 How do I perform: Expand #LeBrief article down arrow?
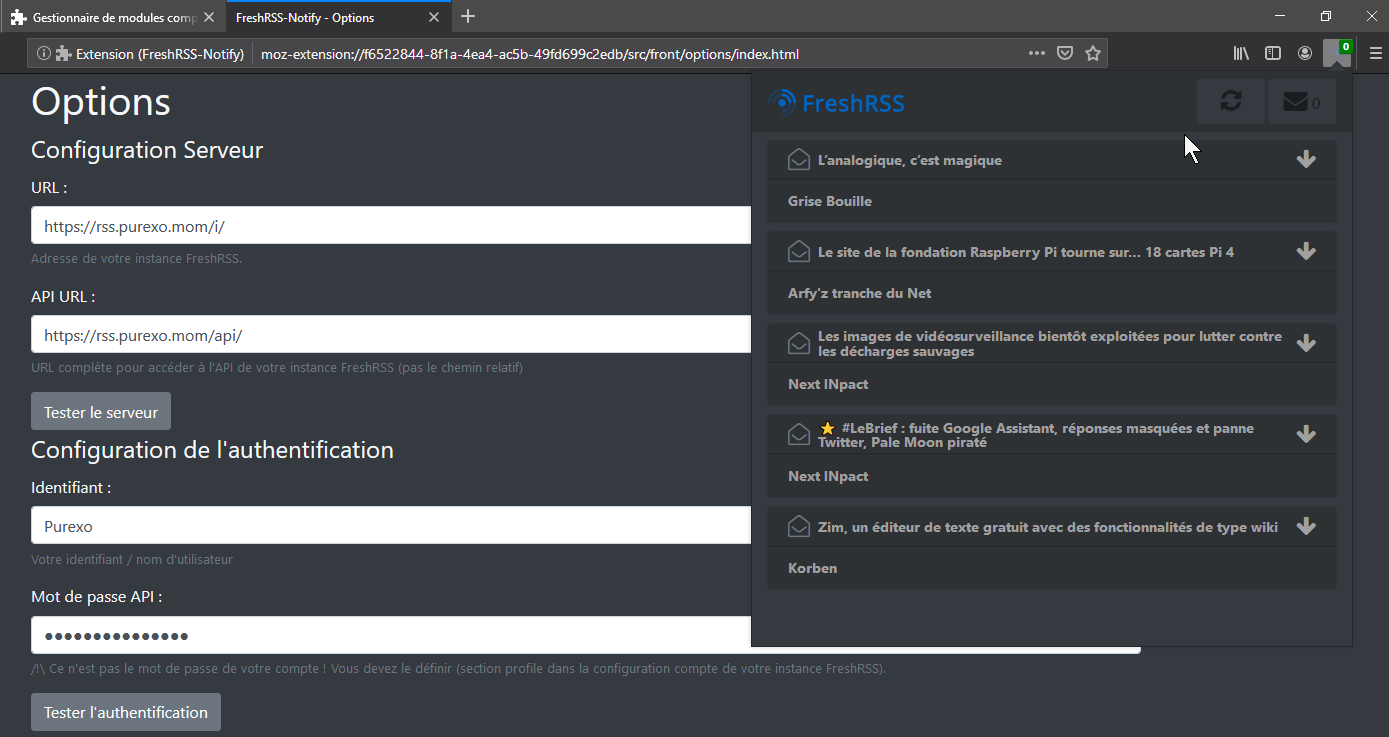1306,434
